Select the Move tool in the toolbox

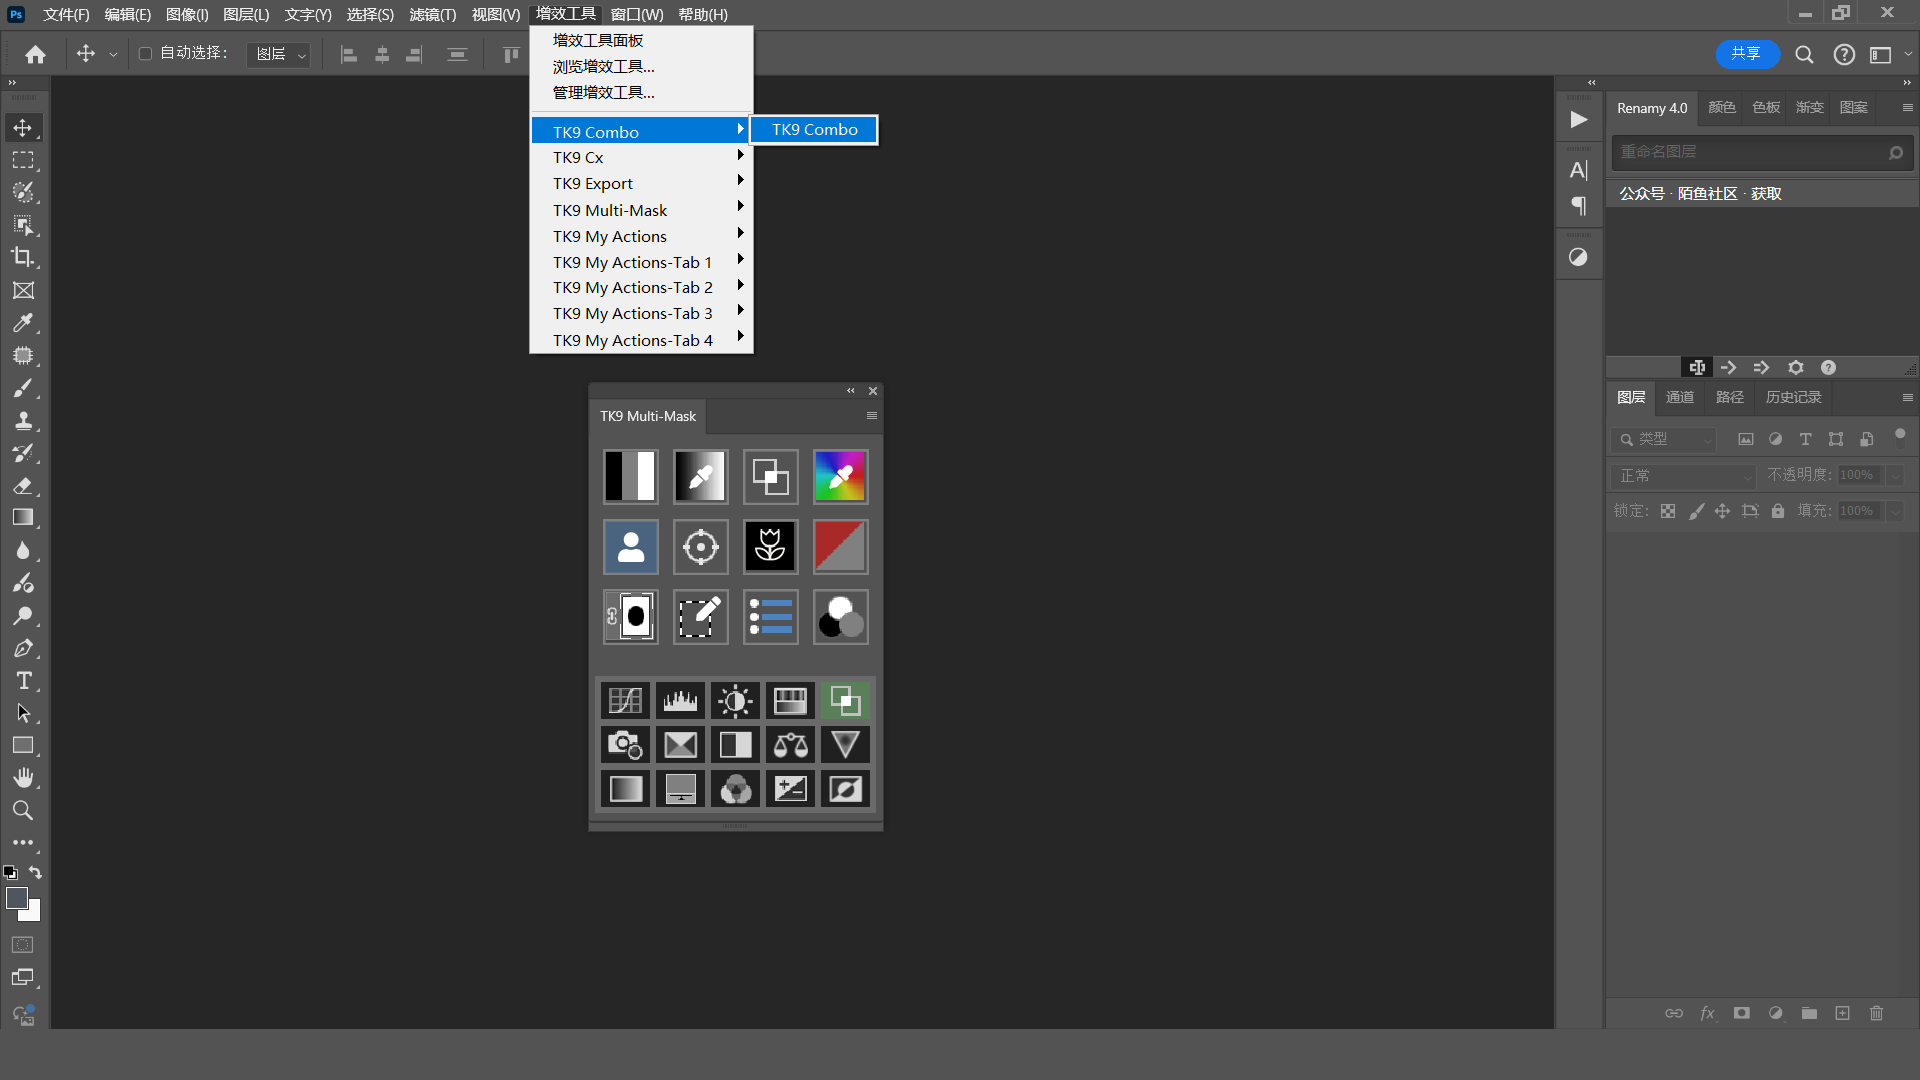tap(23, 128)
